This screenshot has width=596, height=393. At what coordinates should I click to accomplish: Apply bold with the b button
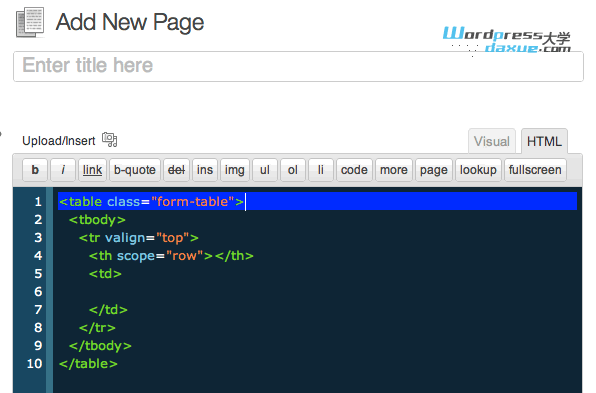tap(35, 170)
